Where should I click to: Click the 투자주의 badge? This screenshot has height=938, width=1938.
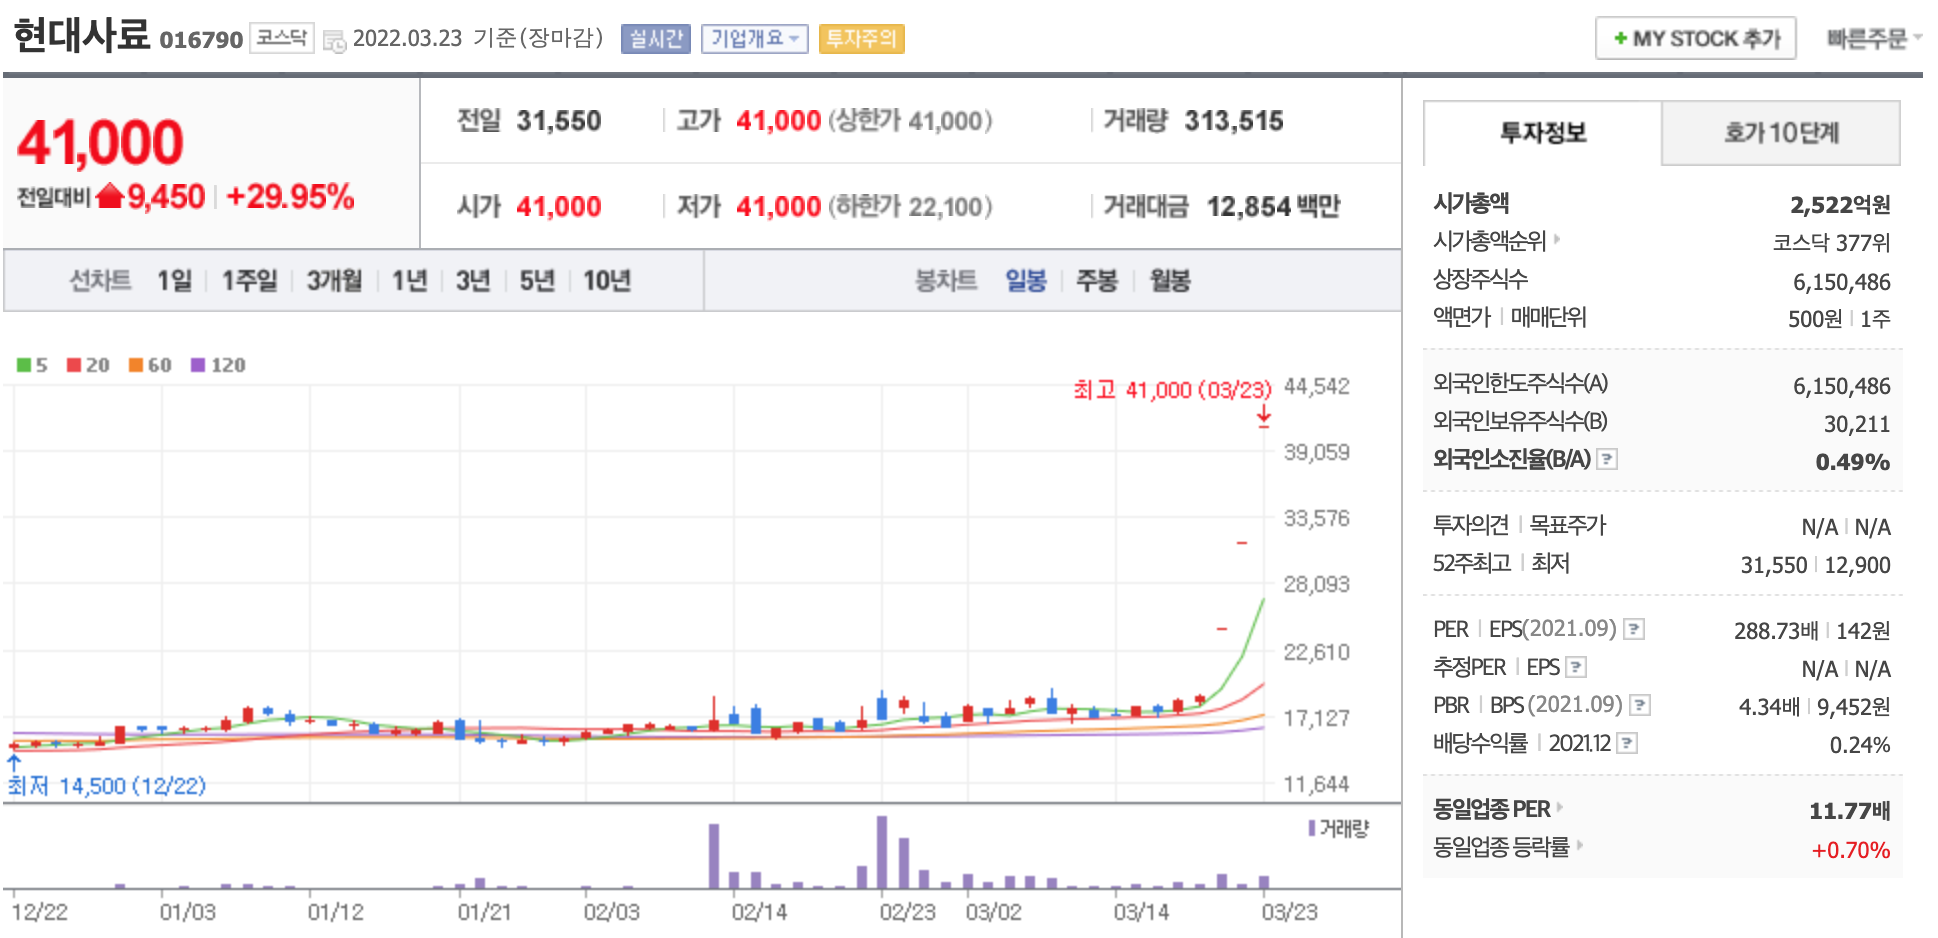point(861,39)
